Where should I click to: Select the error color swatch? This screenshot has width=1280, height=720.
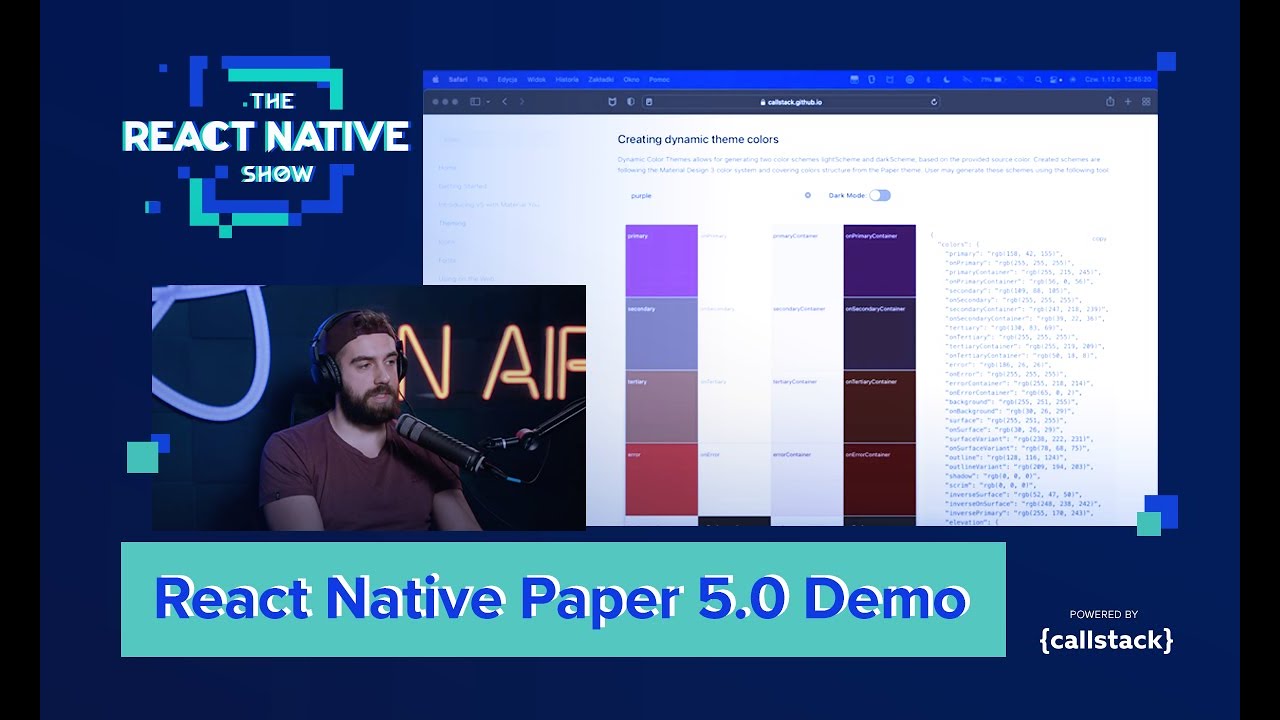661,479
